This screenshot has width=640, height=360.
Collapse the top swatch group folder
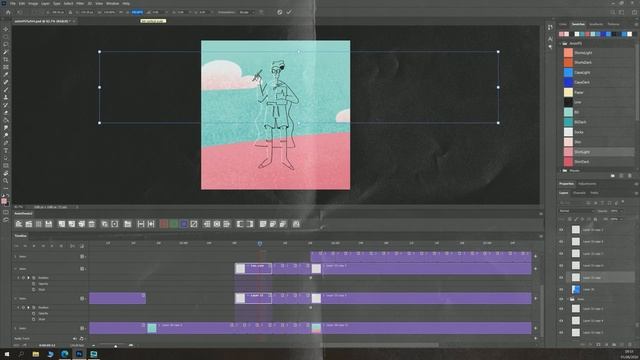click(x=560, y=43)
